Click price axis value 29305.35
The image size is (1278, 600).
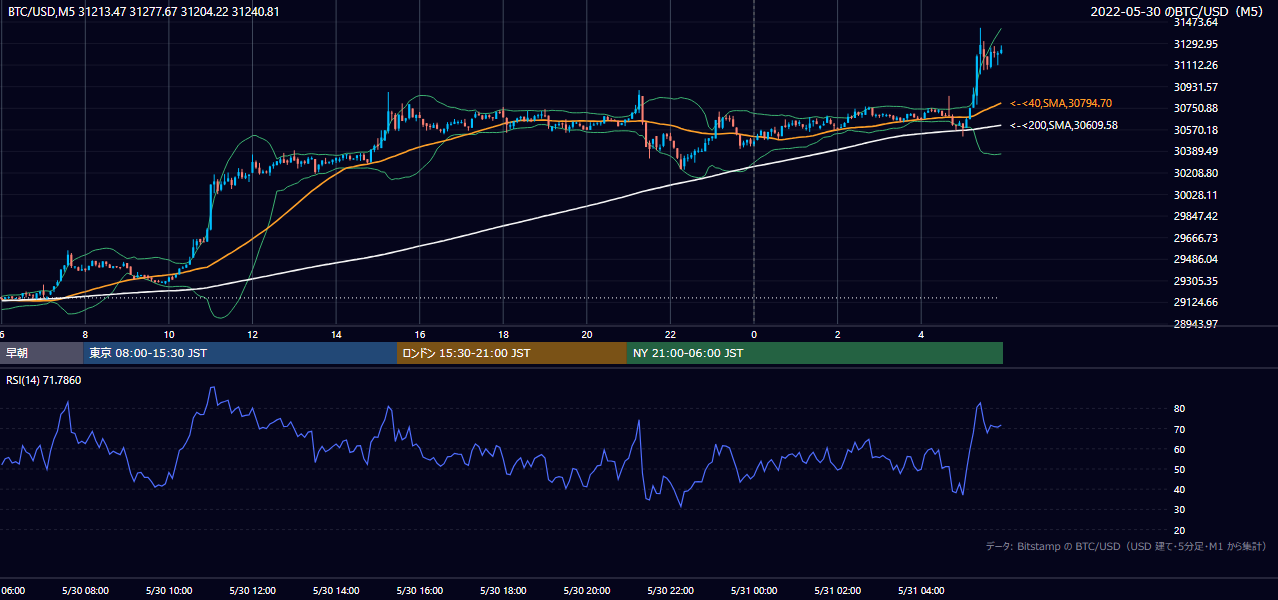(x=1195, y=281)
